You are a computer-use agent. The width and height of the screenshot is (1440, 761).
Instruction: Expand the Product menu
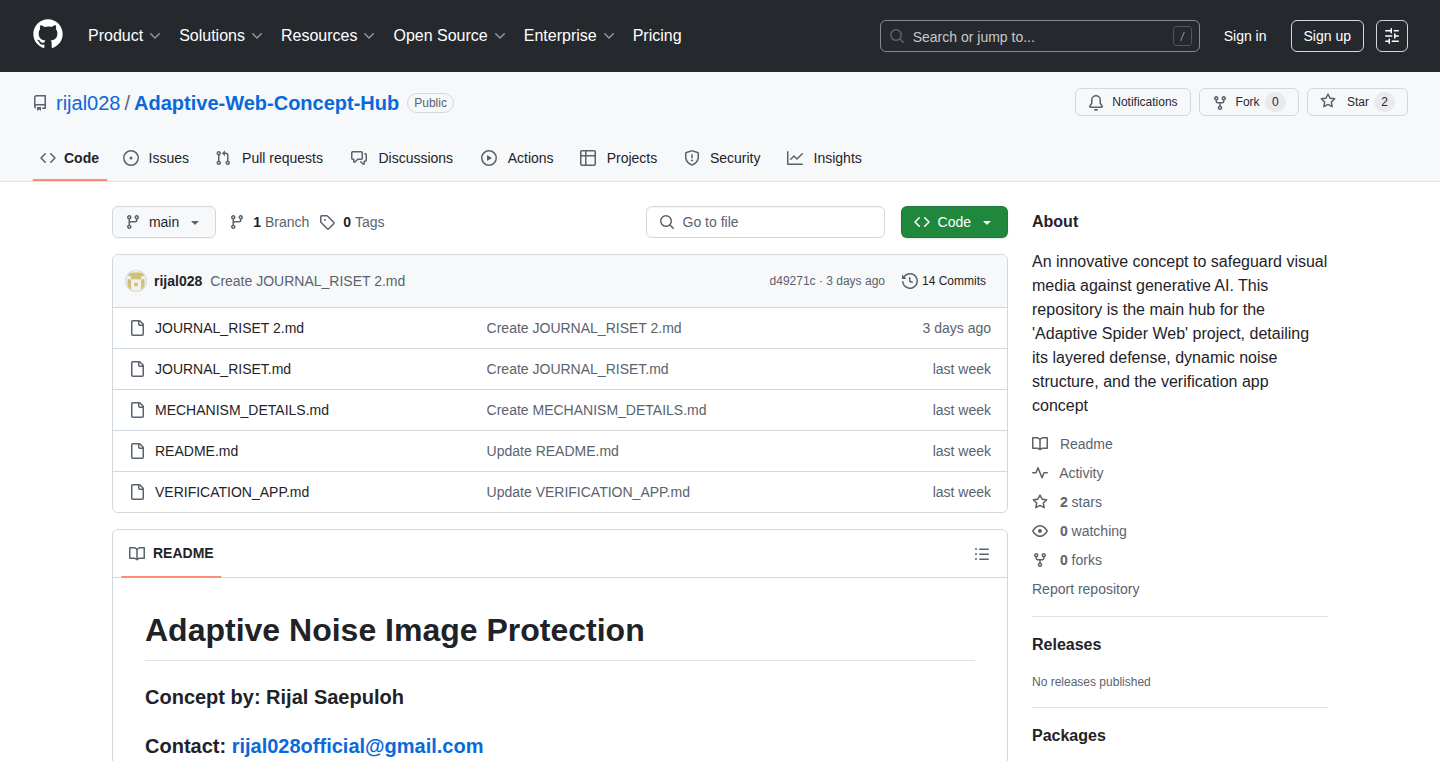tap(124, 36)
